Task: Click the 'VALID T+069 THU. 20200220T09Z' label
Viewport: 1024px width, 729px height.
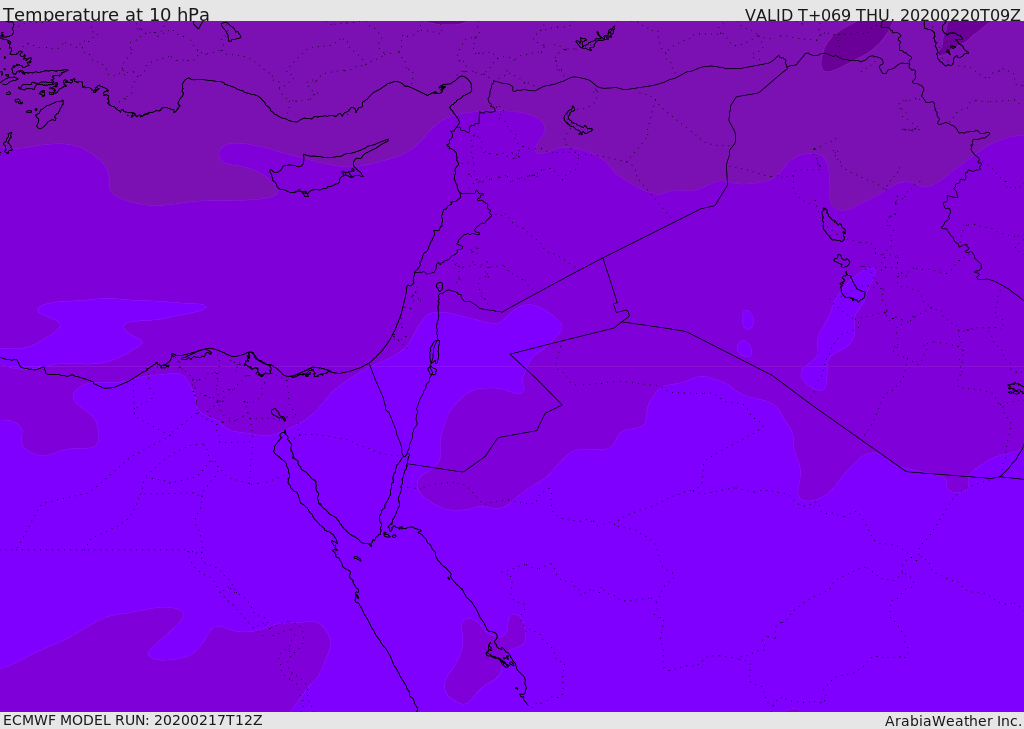Action: tap(882, 14)
